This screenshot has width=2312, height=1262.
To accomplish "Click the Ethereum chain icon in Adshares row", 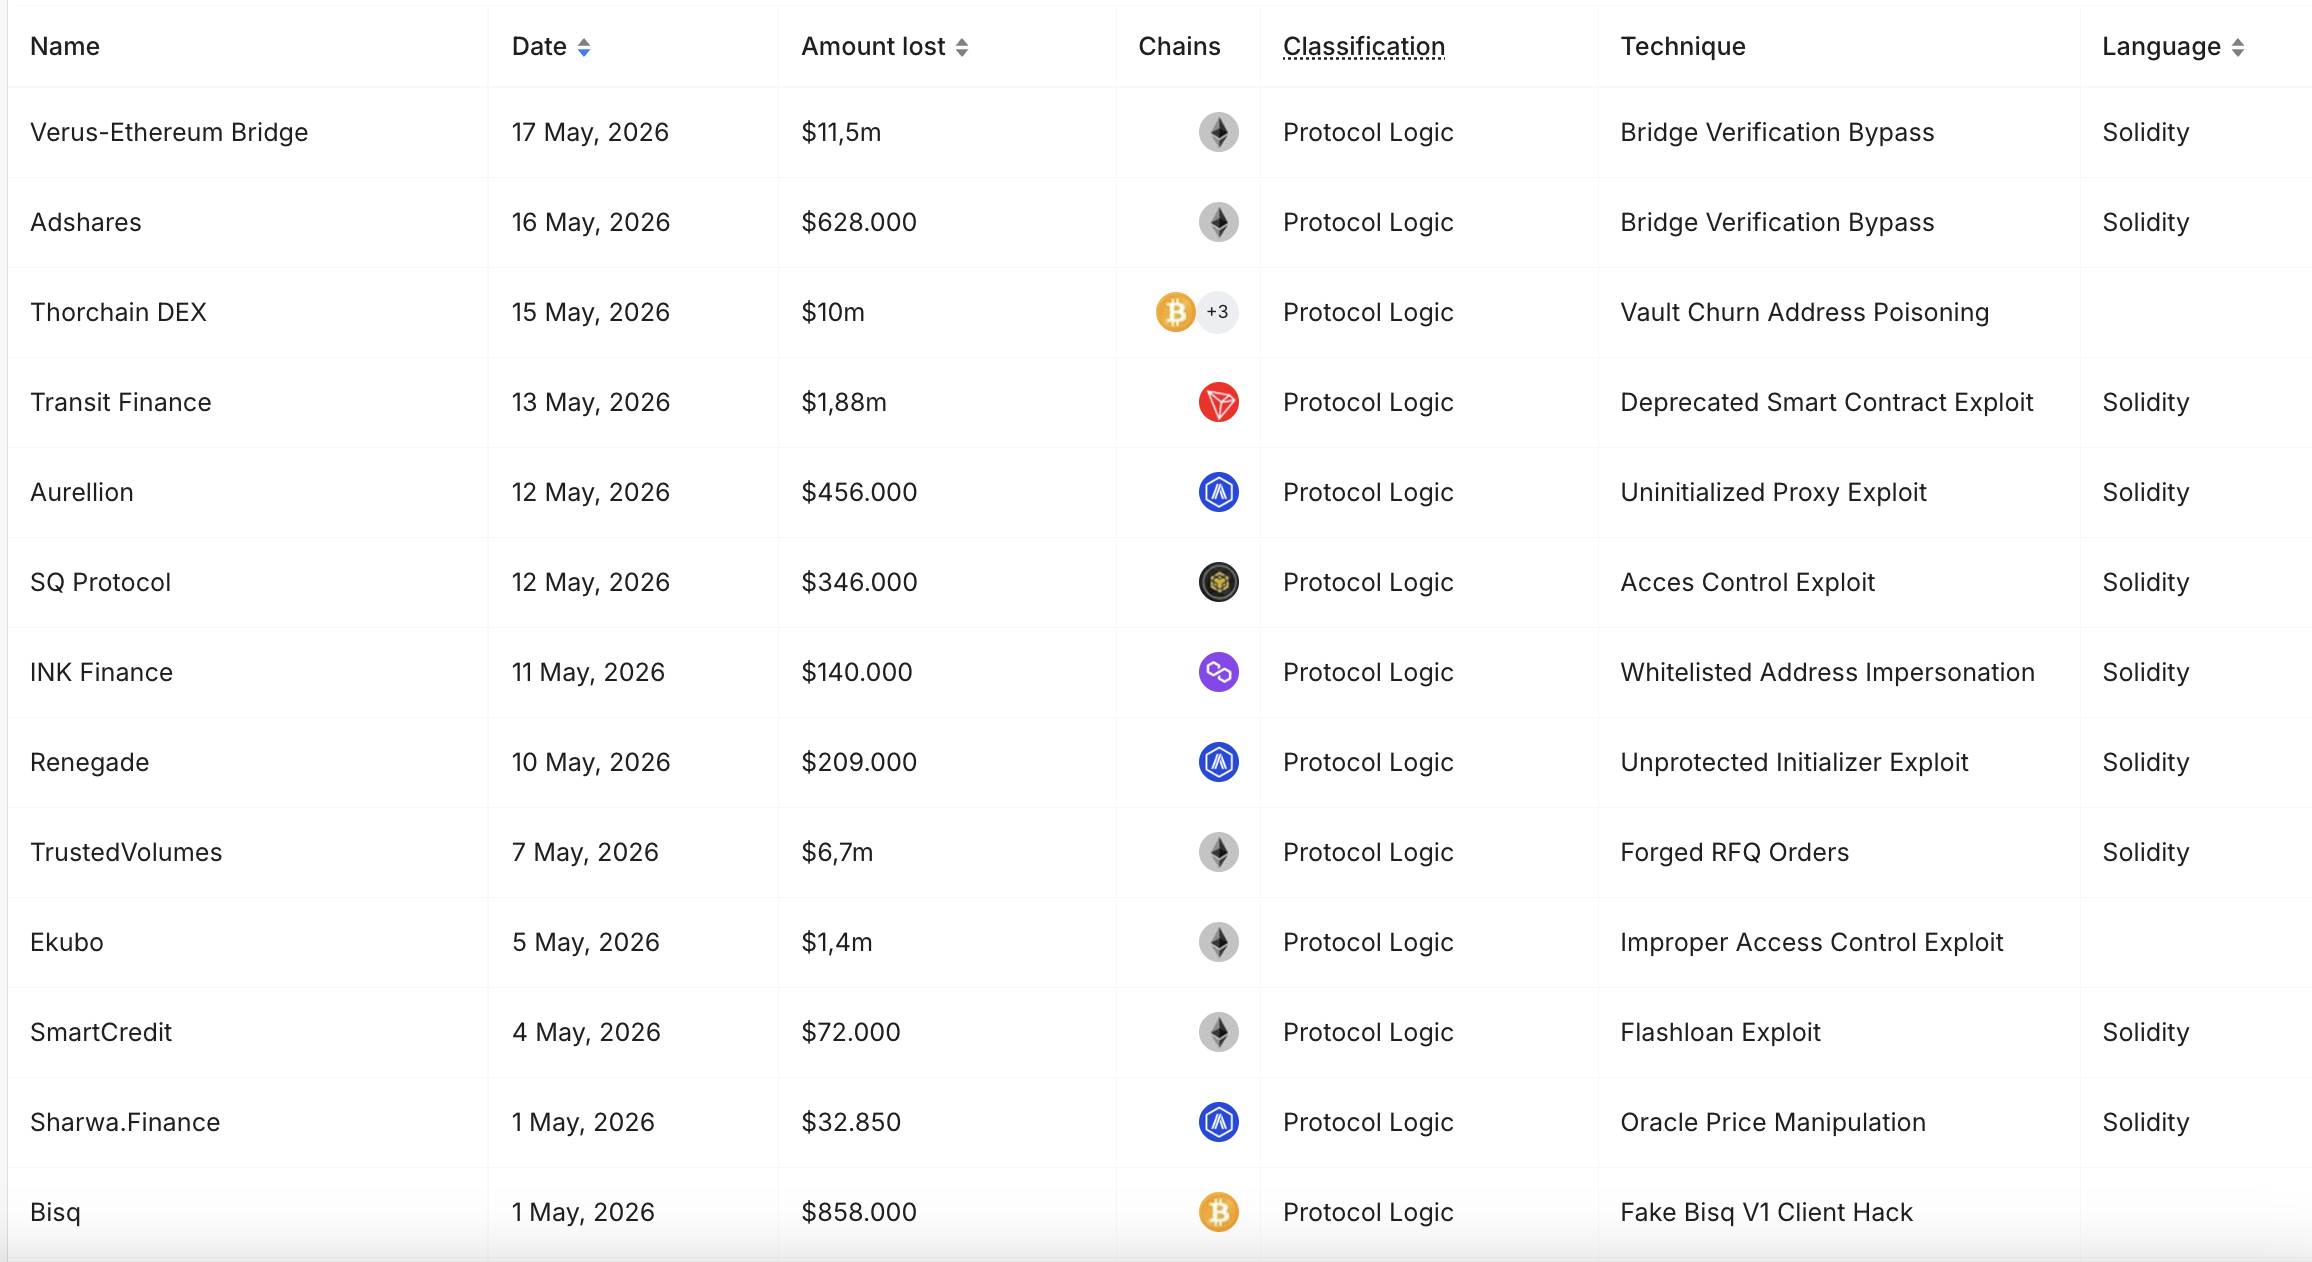I will point(1218,222).
